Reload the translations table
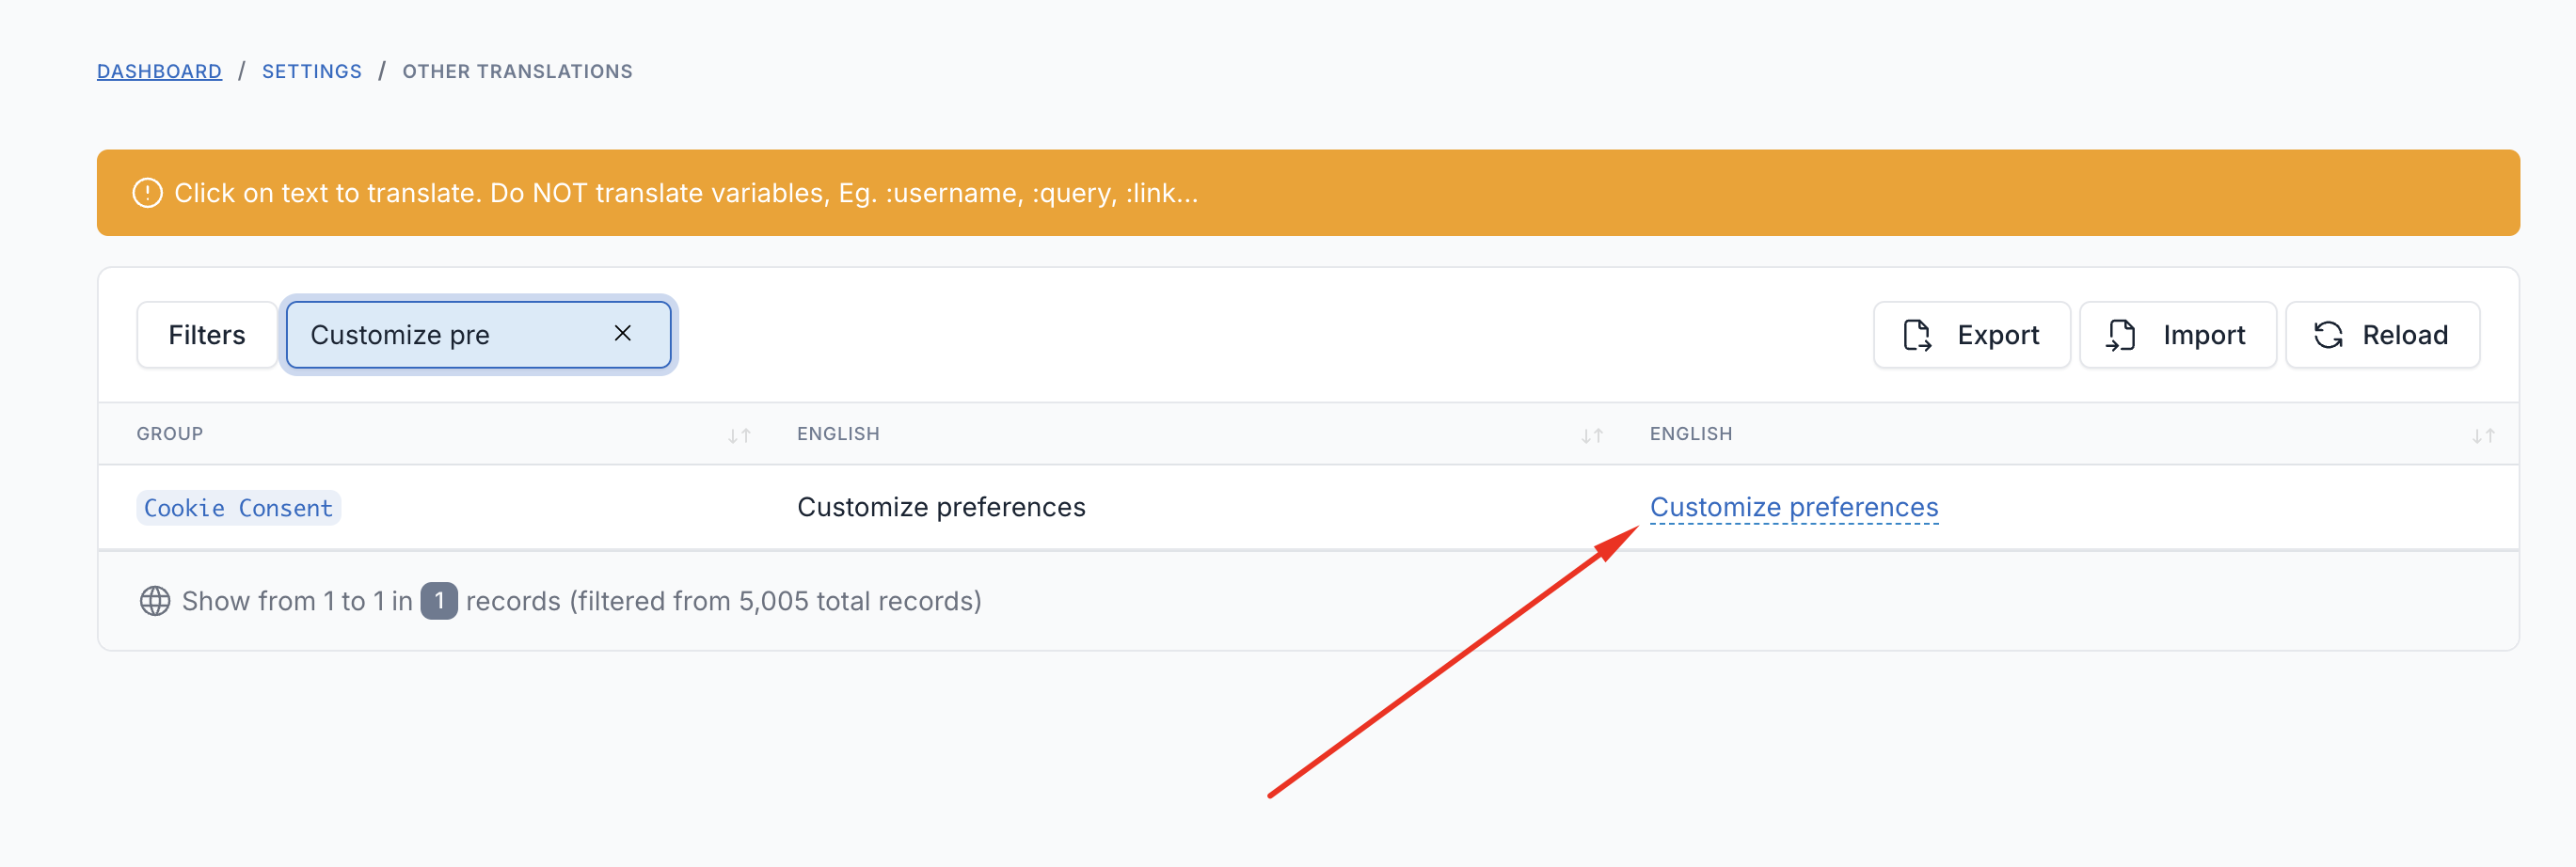This screenshot has height=867, width=2576. [2381, 335]
